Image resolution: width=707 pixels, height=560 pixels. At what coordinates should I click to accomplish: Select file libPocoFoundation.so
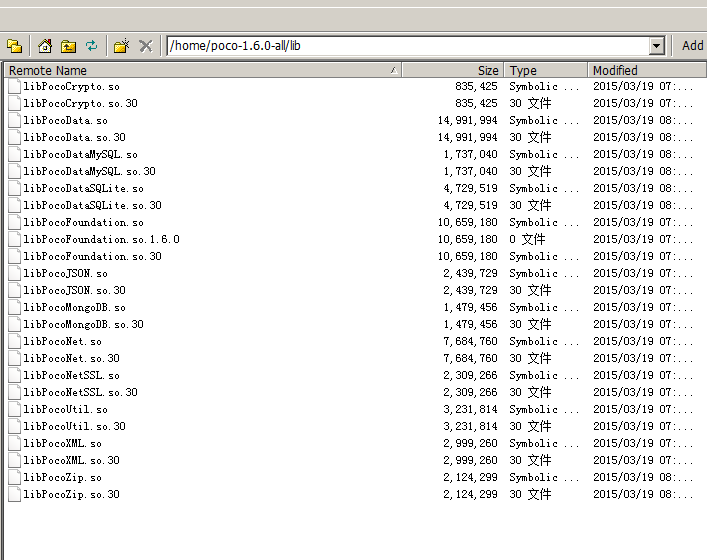[83, 222]
